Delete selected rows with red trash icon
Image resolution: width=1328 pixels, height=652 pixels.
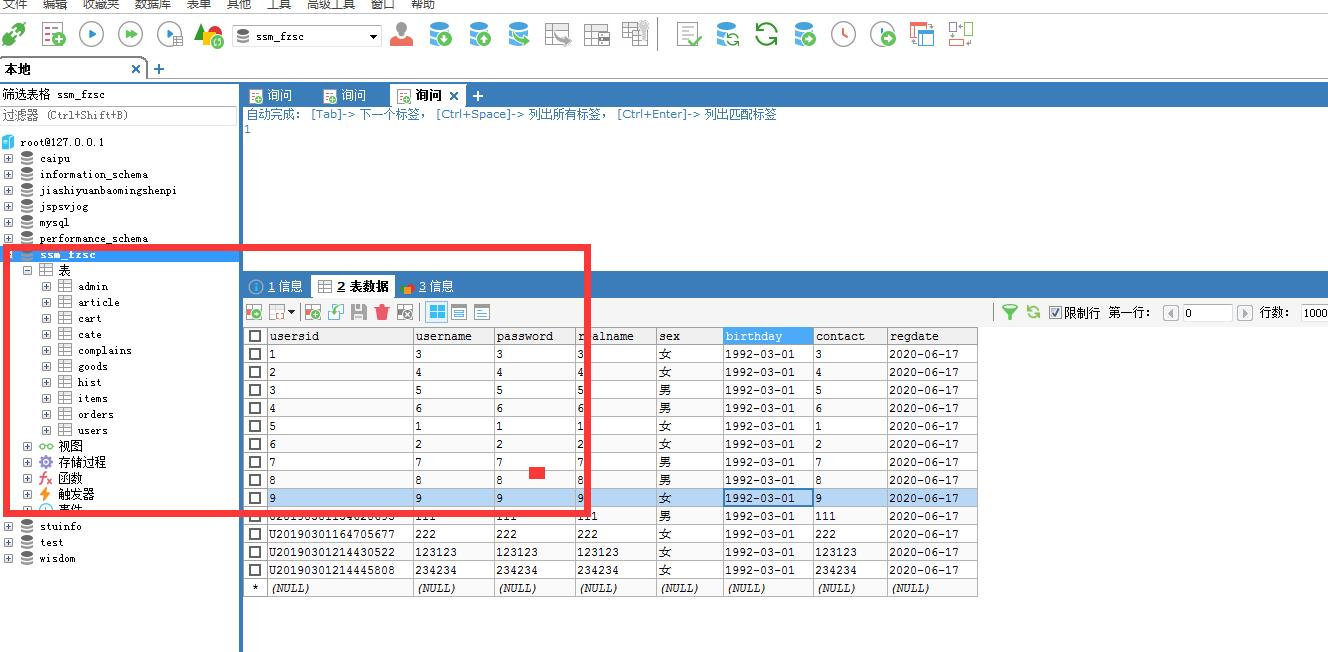[x=381, y=313]
